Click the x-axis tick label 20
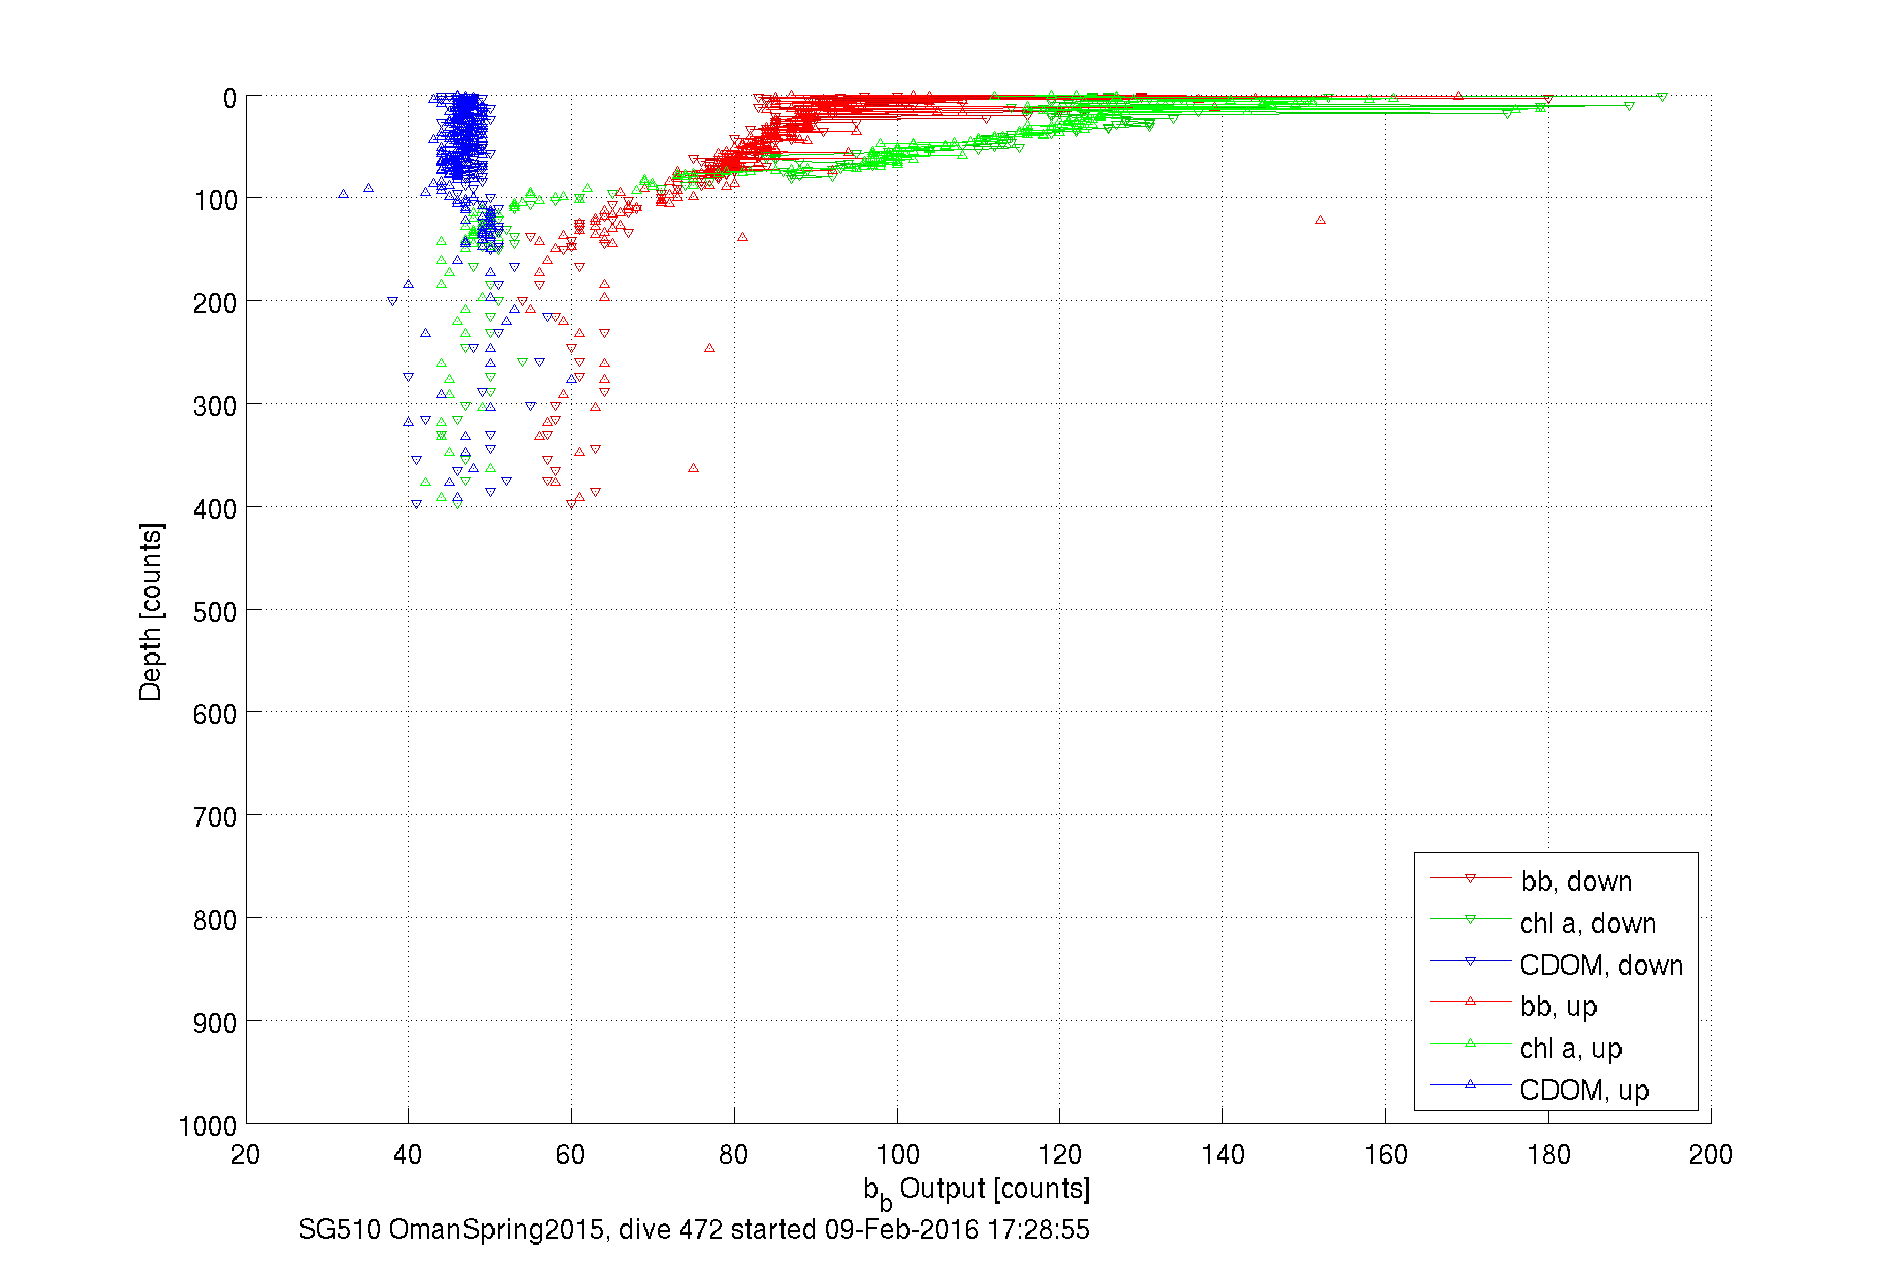This screenshot has height=1262, width=1891. pyautogui.click(x=245, y=1155)
